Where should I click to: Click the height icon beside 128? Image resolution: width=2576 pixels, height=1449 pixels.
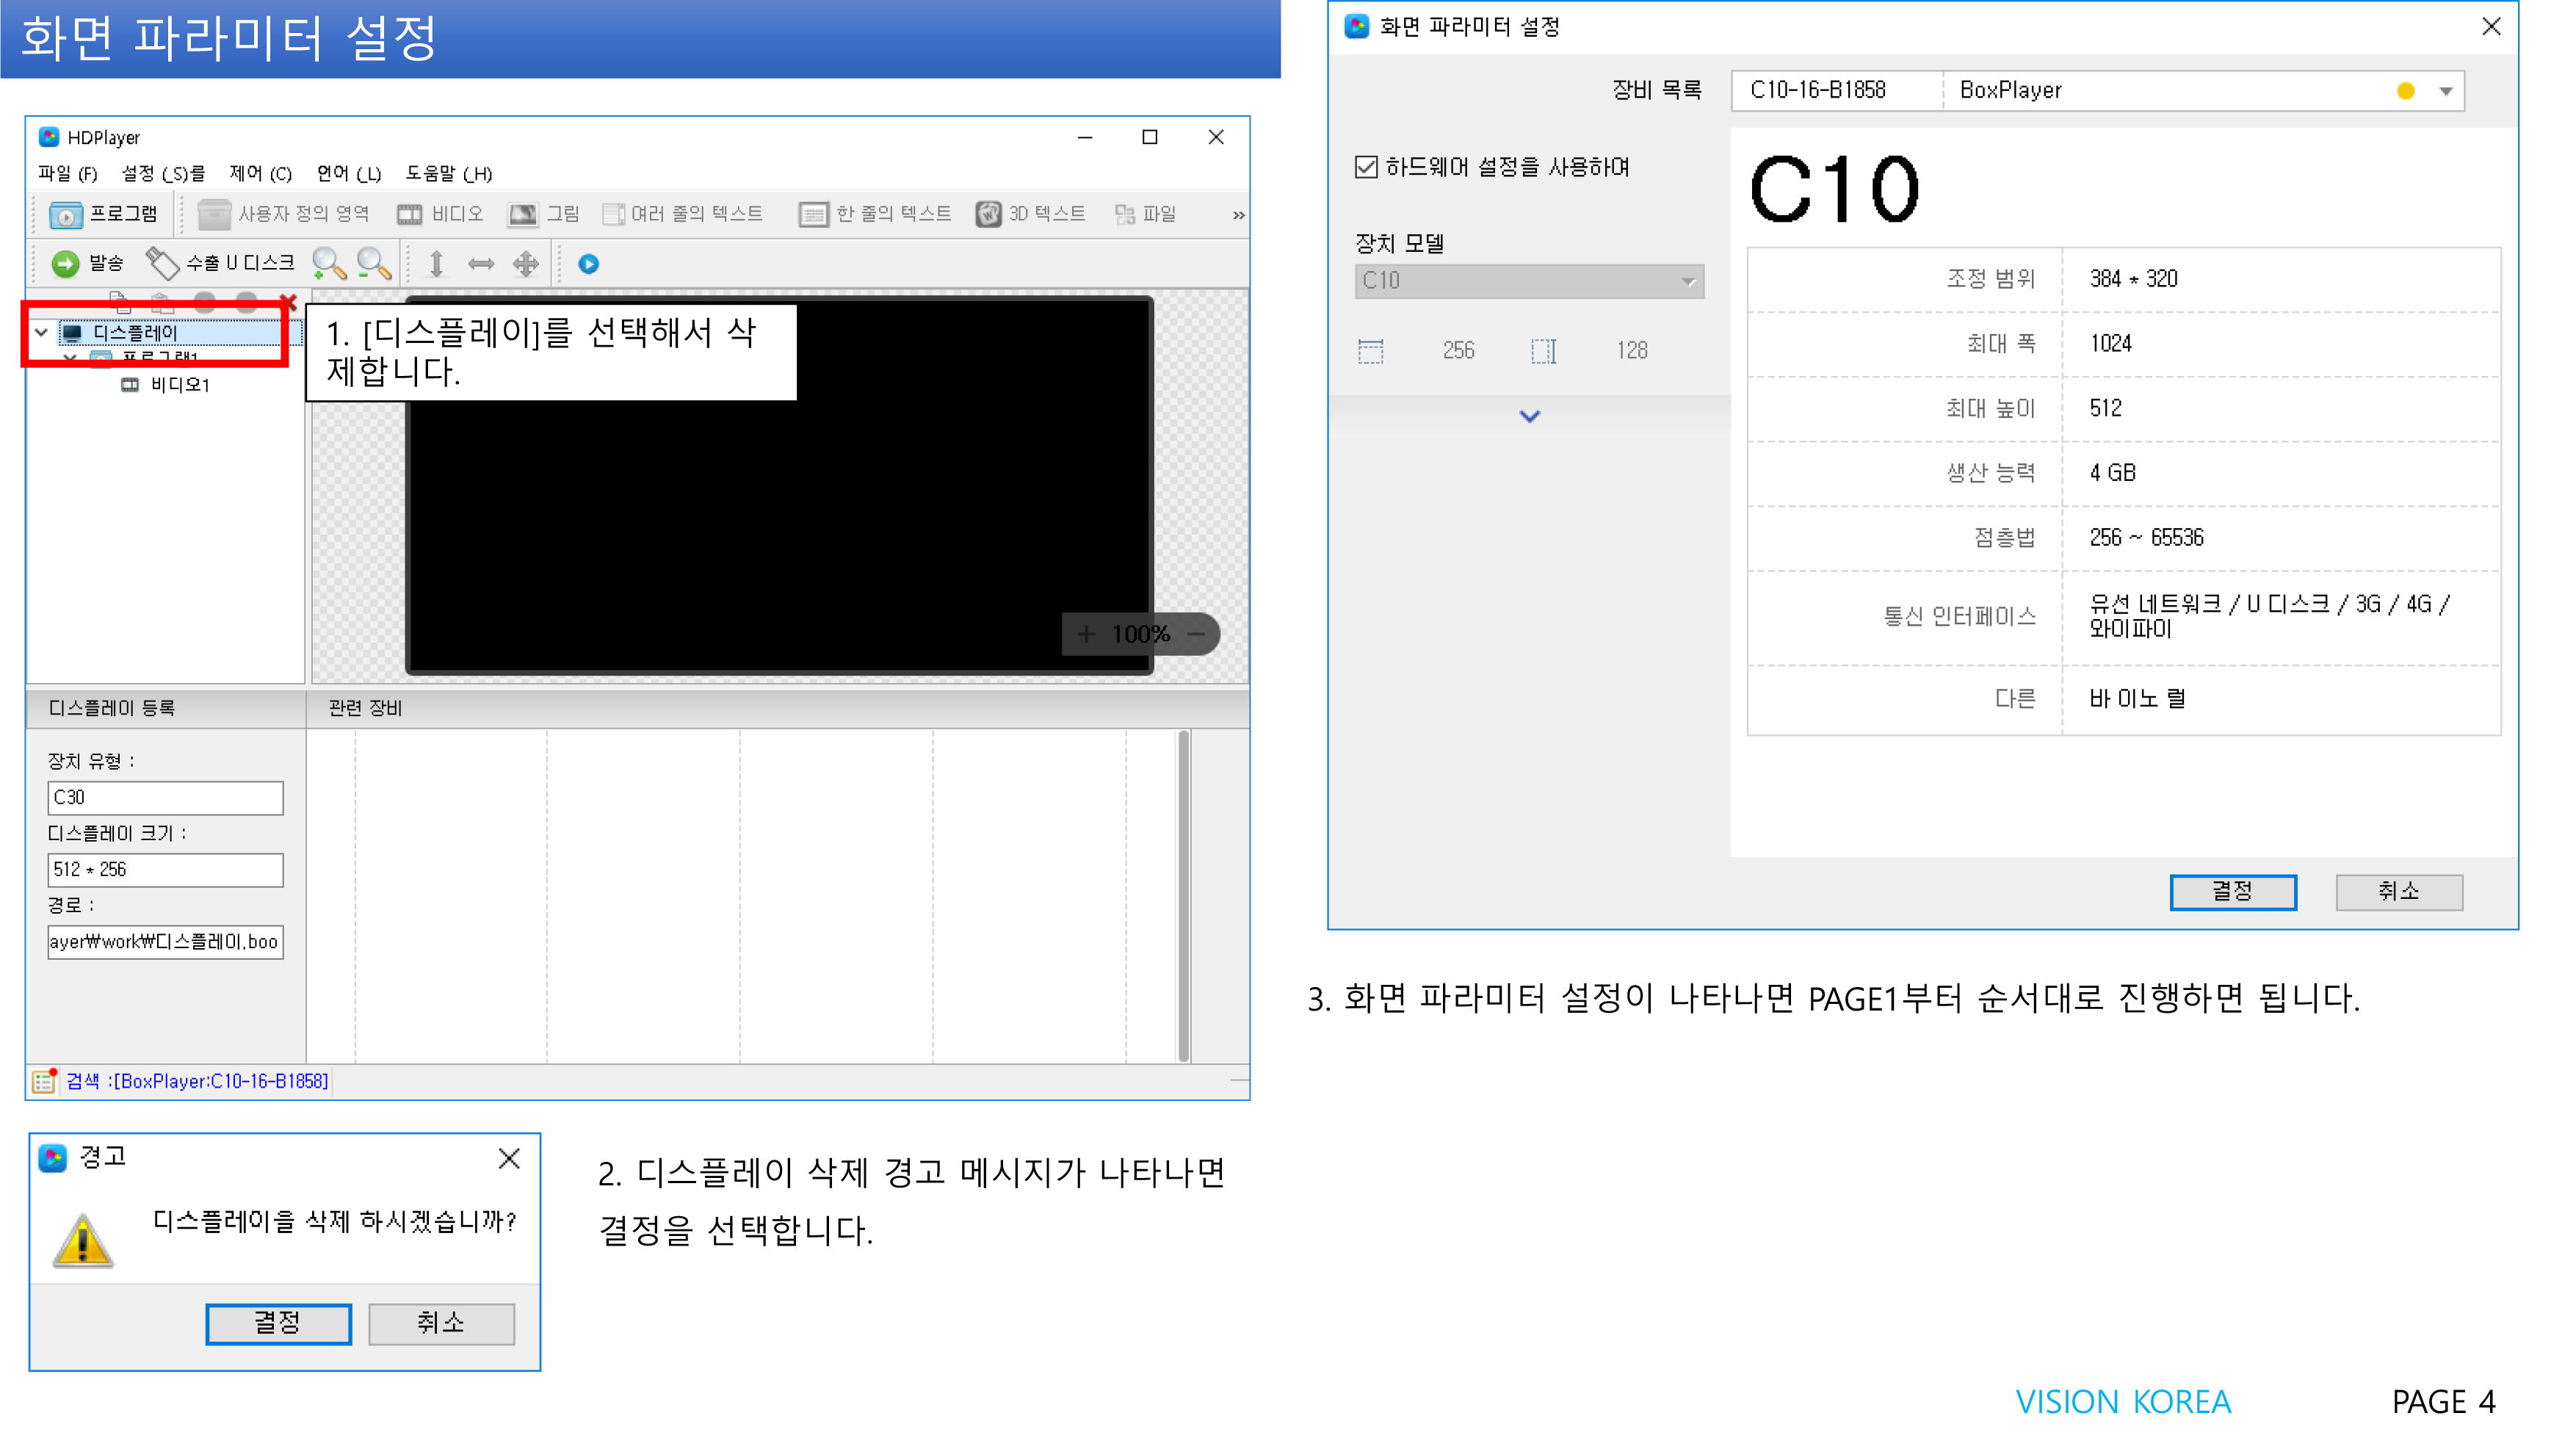click(x=1543, y=351)
